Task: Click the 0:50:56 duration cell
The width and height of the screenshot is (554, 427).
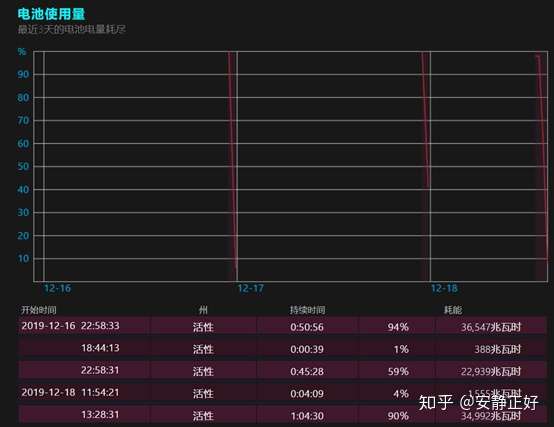Action: pyautogui.click(x=307, y=327)
